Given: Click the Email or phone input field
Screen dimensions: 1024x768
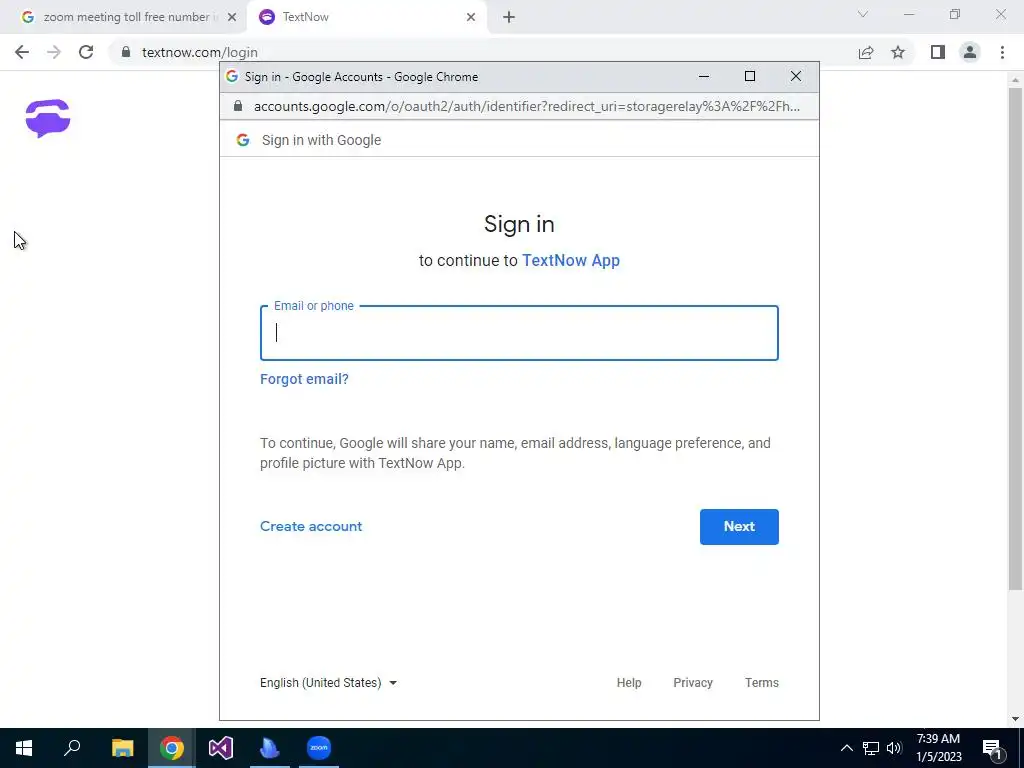Looking at the screenshot, I should click(519, 333).
